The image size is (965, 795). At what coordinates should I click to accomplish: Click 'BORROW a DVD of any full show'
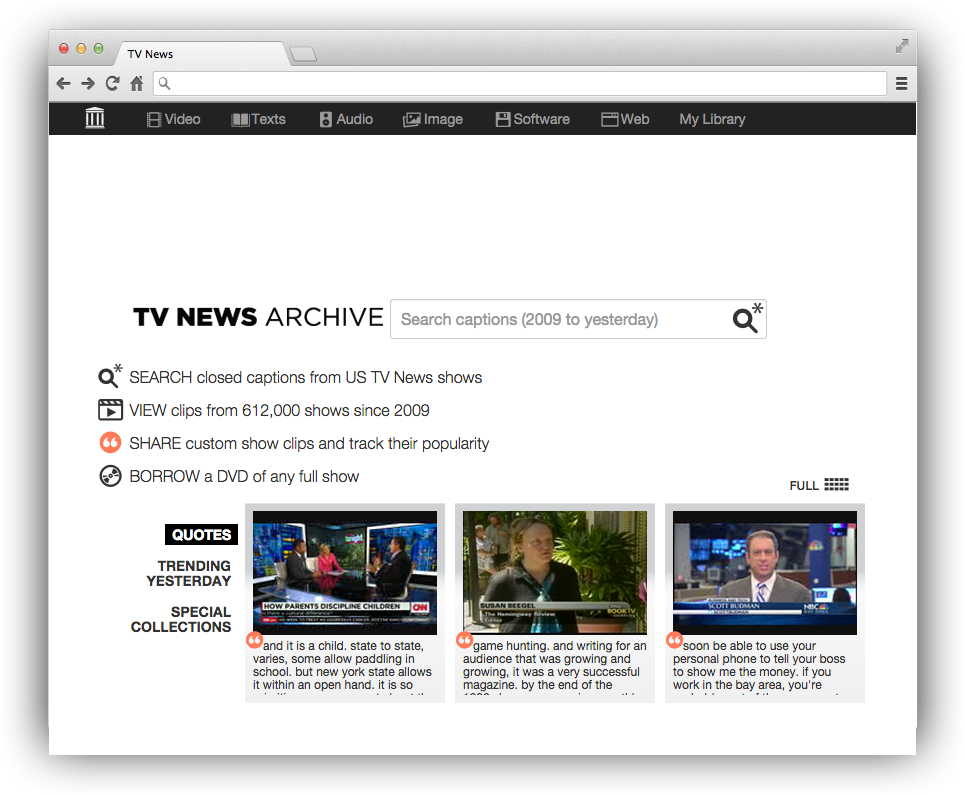point(244,477)
